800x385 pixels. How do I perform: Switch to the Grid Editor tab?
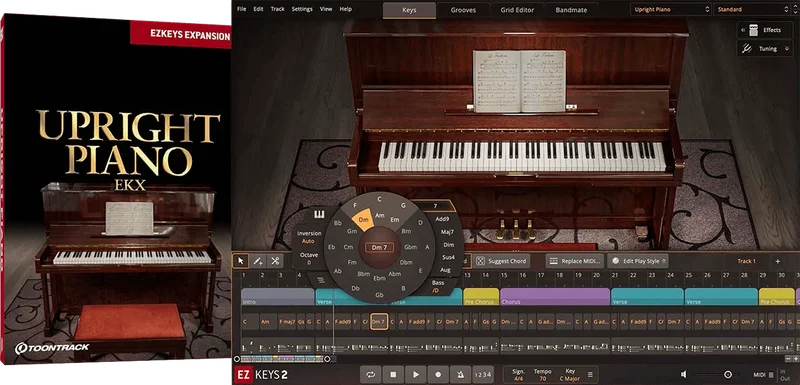(x=517, y=10)
